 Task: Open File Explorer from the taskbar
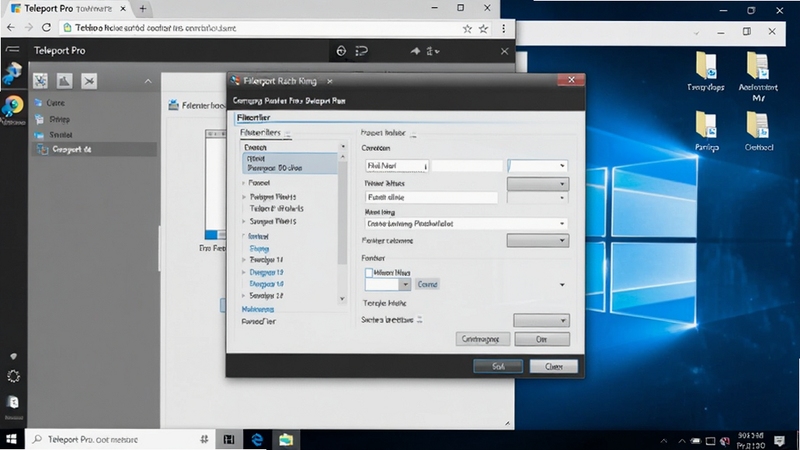pyautogui.click(x=286, y=439)
